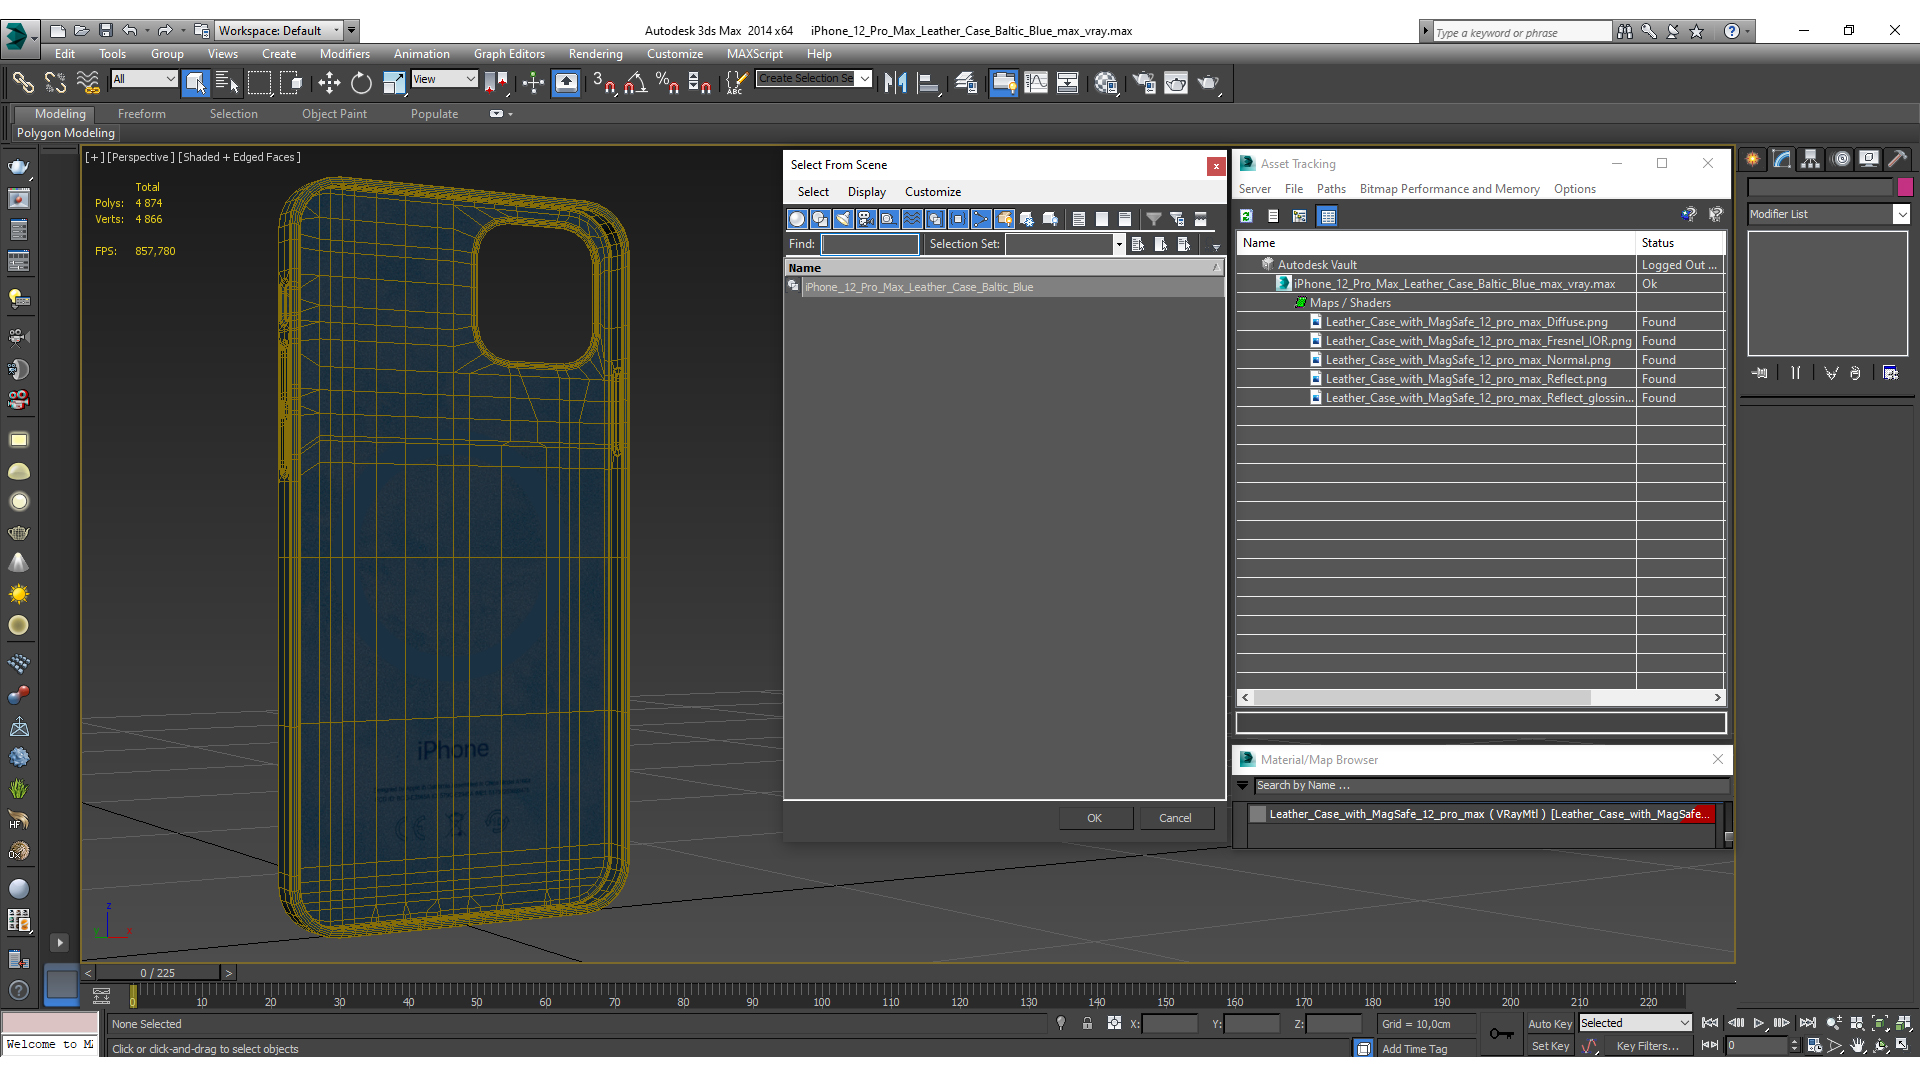Screen dimensions: 1920x1080
Task: Click the Zoom Extents All icon
Action: pyautogui.click(x=1903, y=1023)
